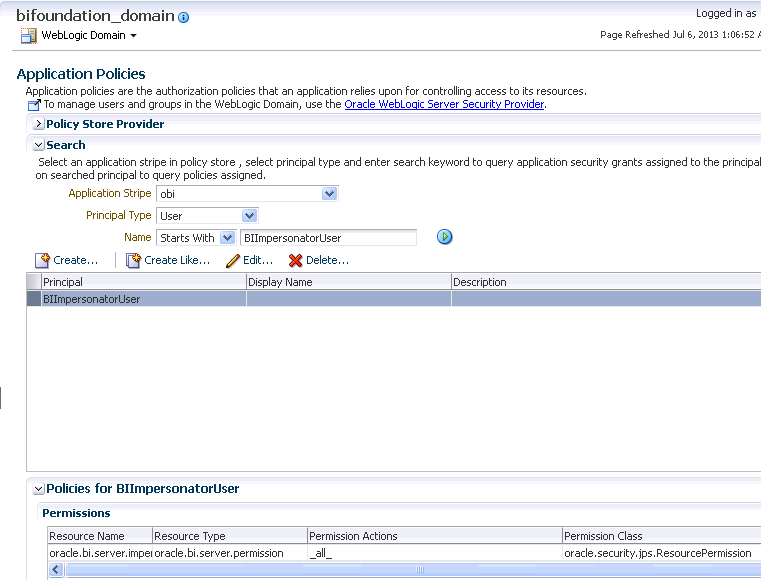Click the row selector for BIImpersonatorUser
Screen dimensions: 761x580
coord(33,299)
